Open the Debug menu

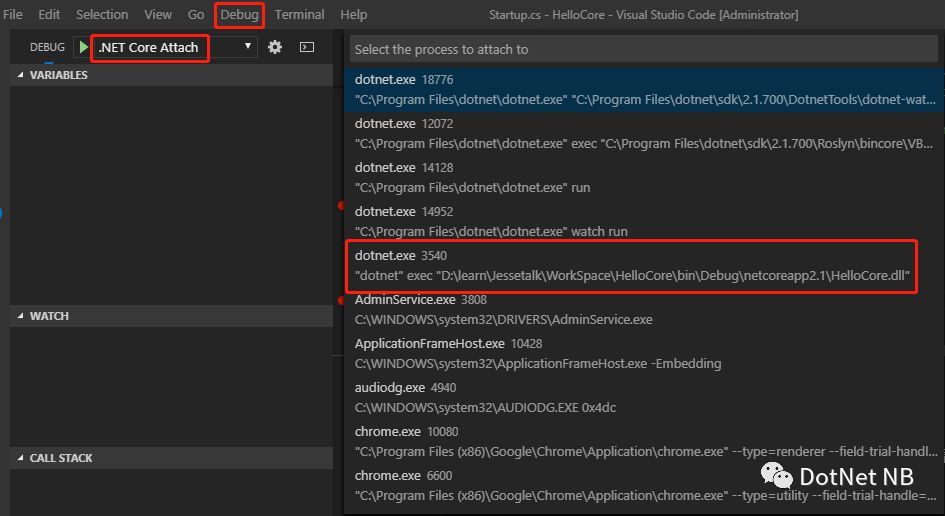click(239, 14)
